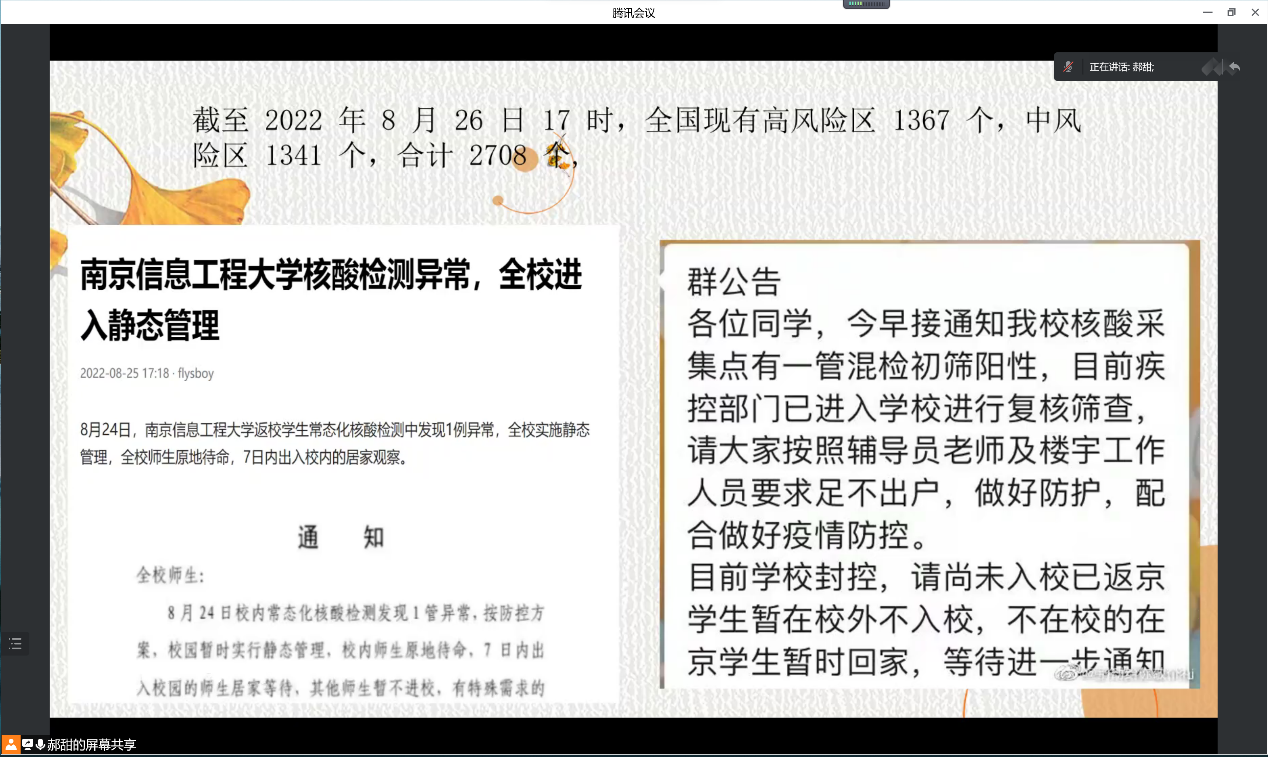Click the 通知 heading in the notice
This screenshot has height=757, width=1268.
(x=340, y=538)
